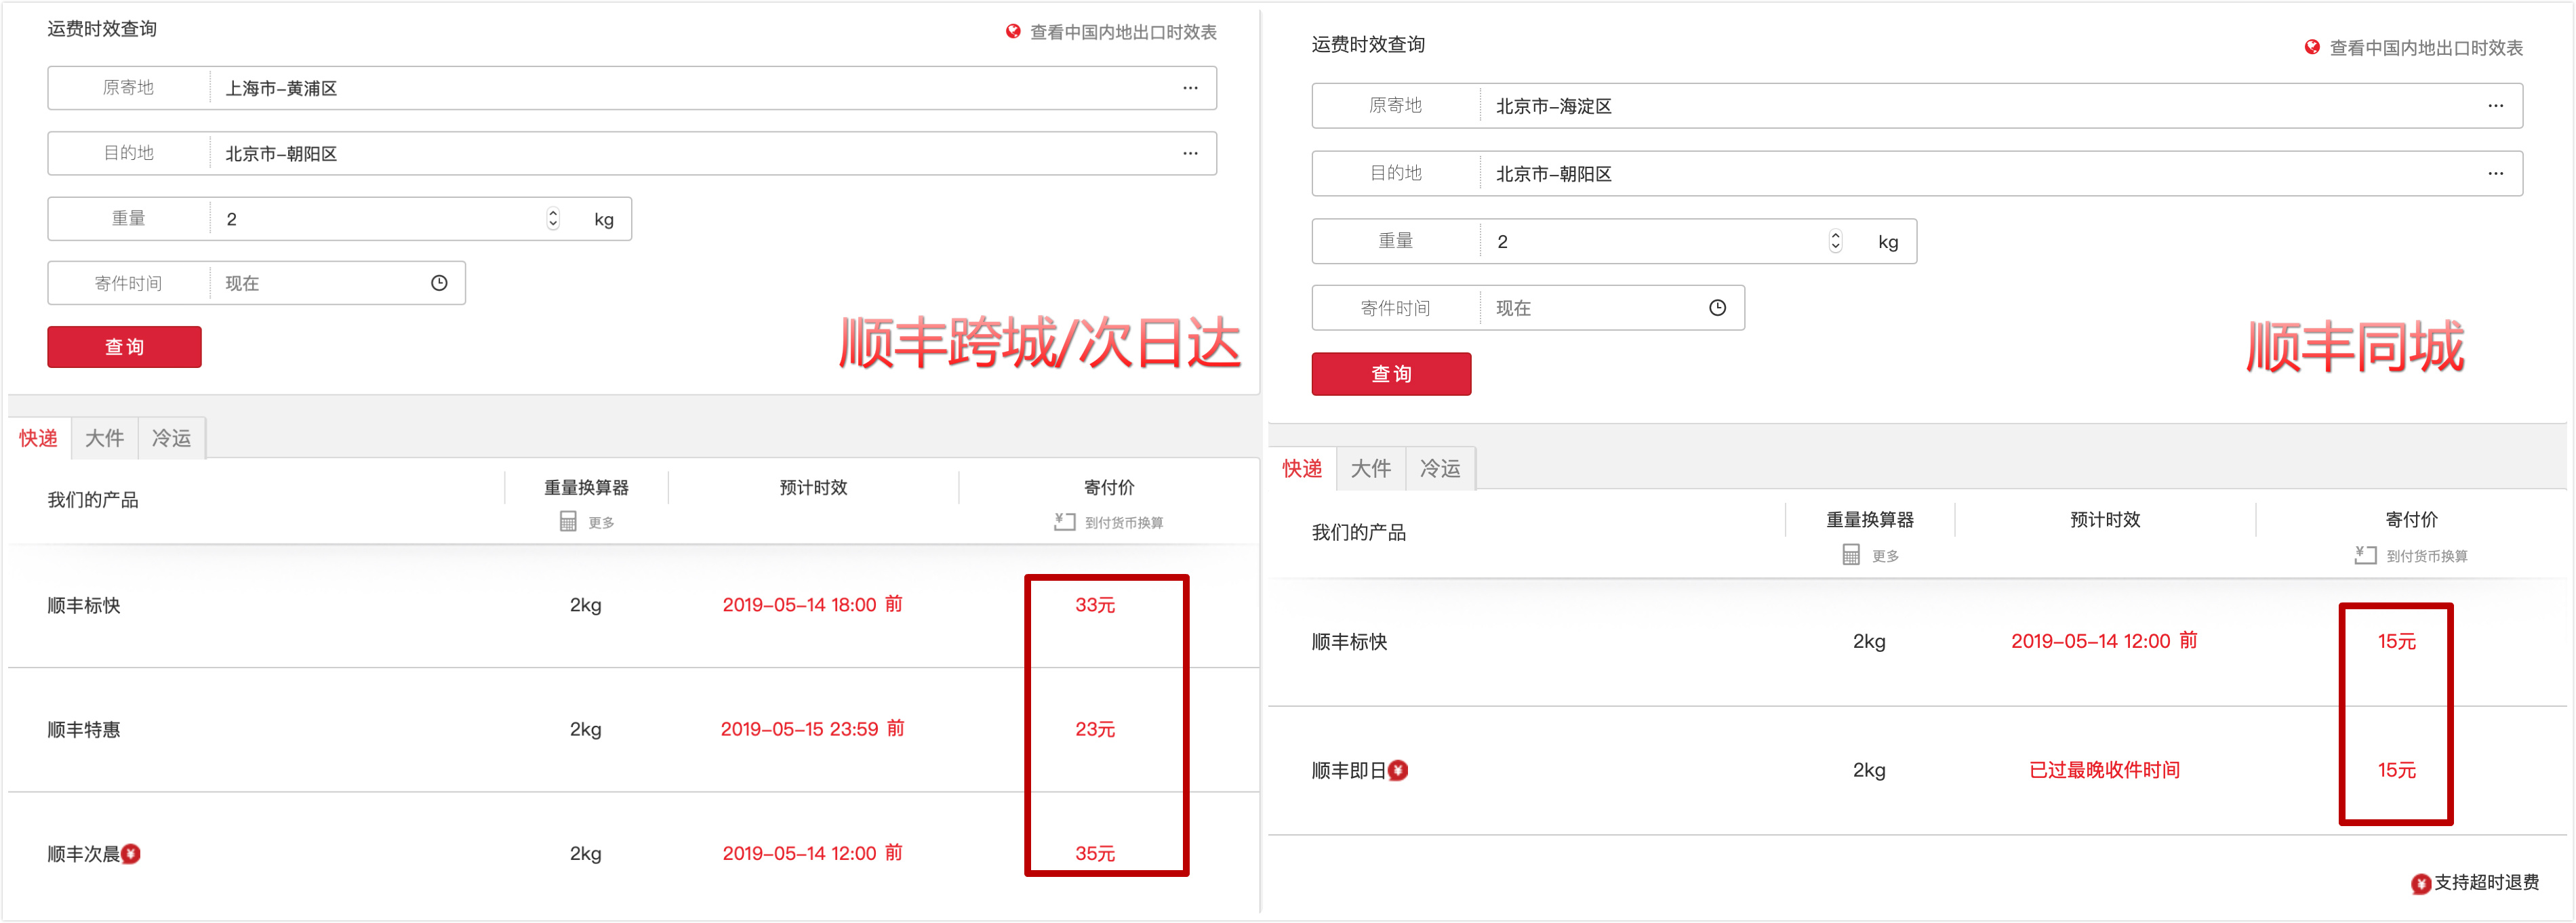This screenshot has width=2576, height=923.
Task: Open right 寄件时间 dropdown showing 现在
Action: (1612, 308)
